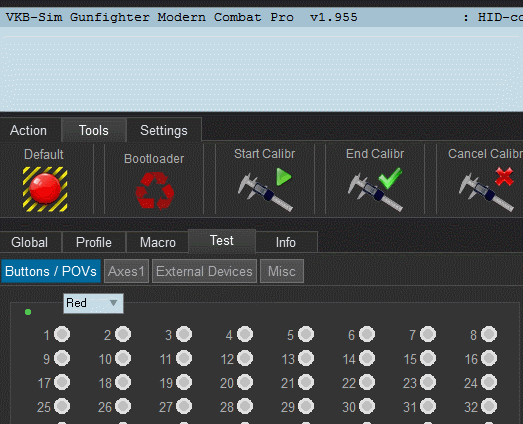Click button indicator 2
The height and width of the screenshot is (424, 523).
click(x=123, y=334)
